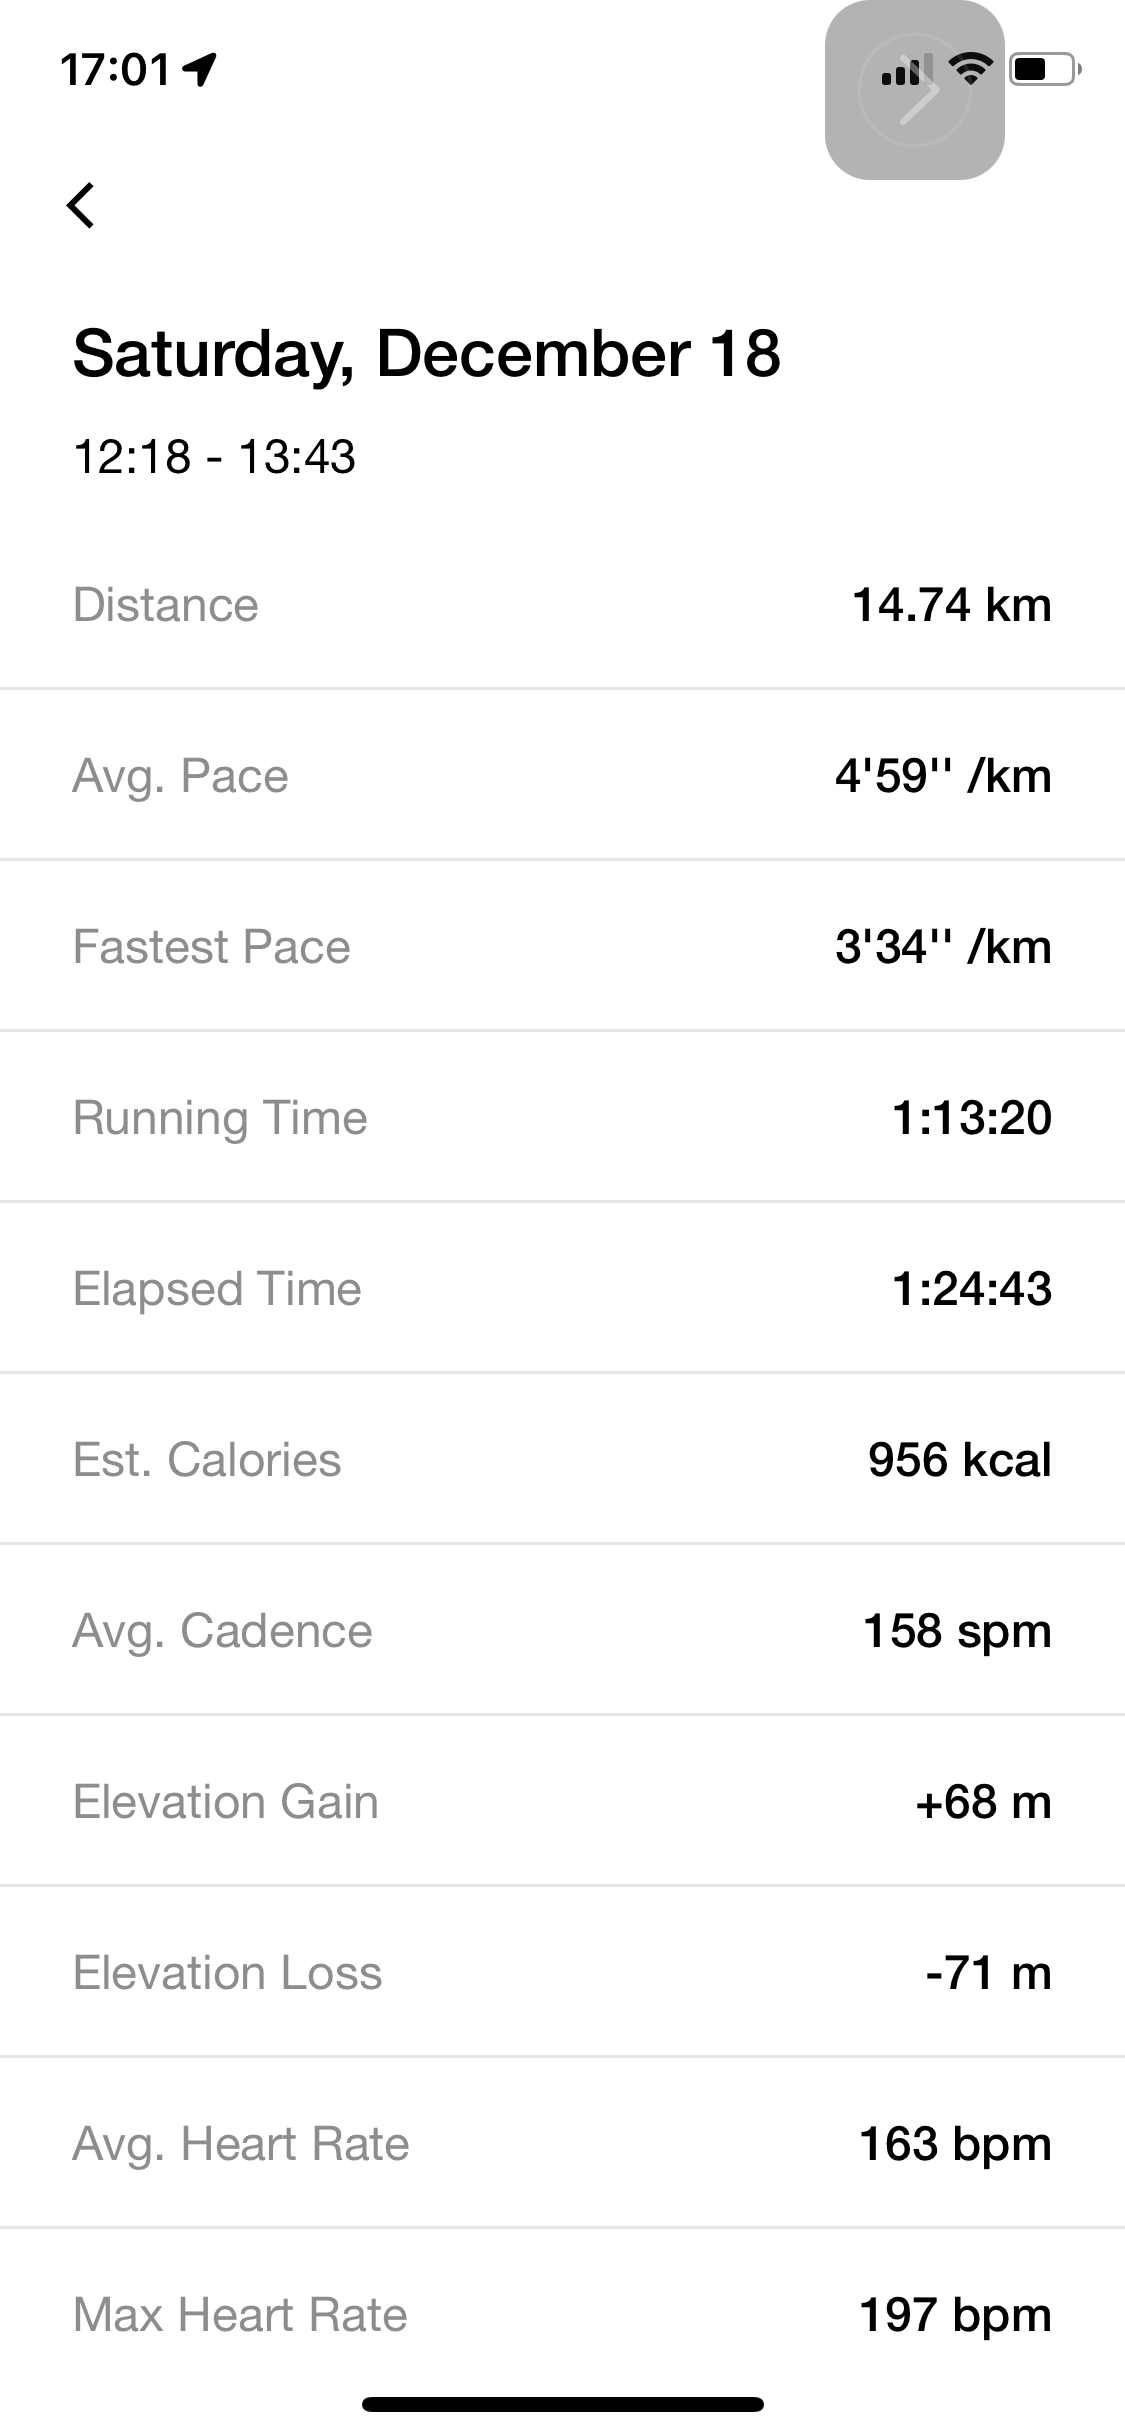The image size is (1125, 2436).
Task: Tap the 1:24:43 elapsed time value
Action: [971, 1289]
